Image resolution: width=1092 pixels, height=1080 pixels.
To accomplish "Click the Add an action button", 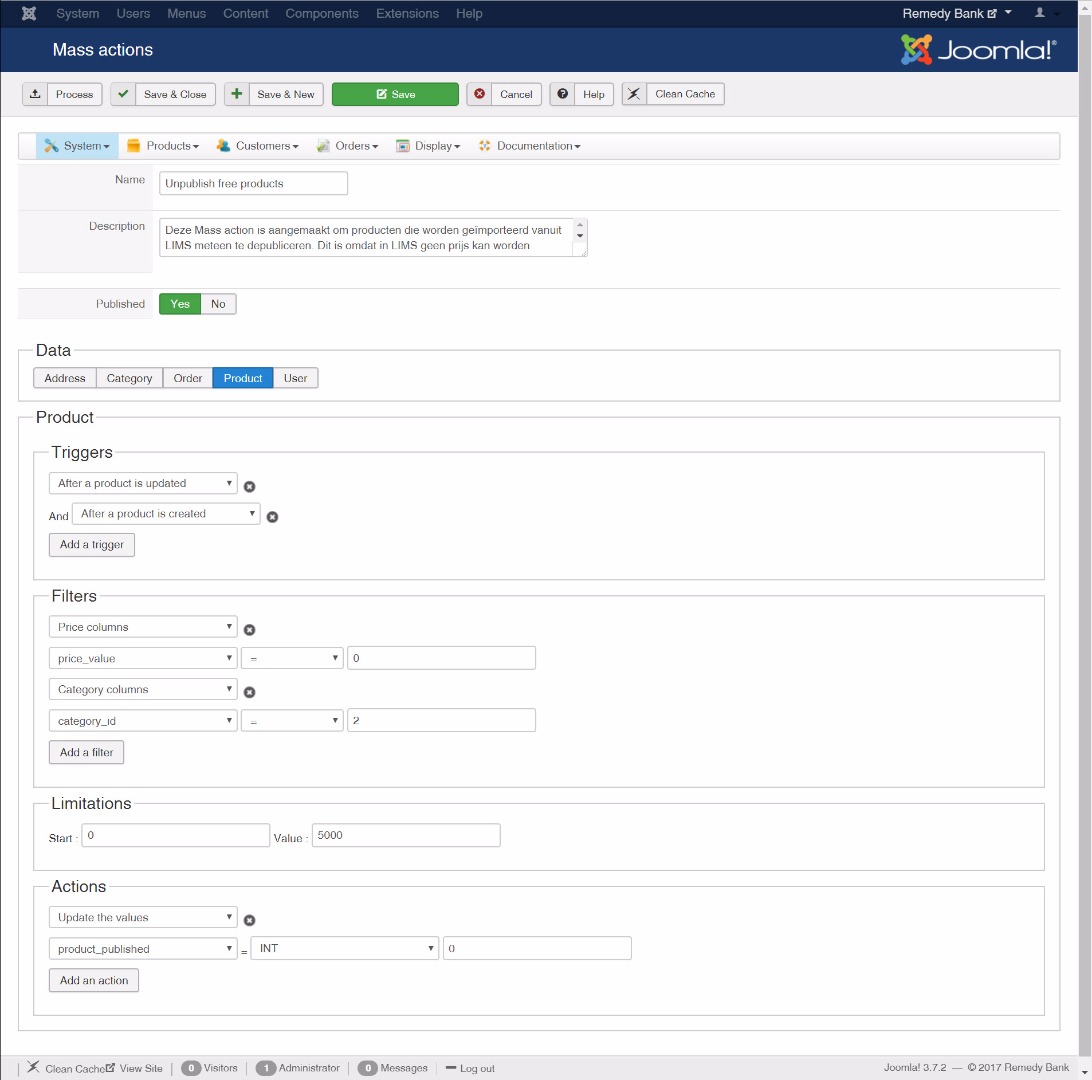I will tap(94, 980).
